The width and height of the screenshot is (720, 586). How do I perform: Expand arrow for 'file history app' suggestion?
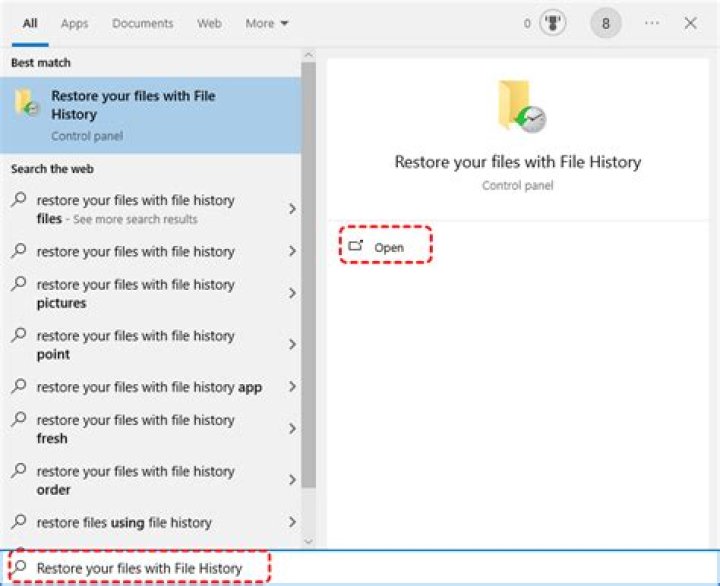pyautogui.click(x=292, y=387)
